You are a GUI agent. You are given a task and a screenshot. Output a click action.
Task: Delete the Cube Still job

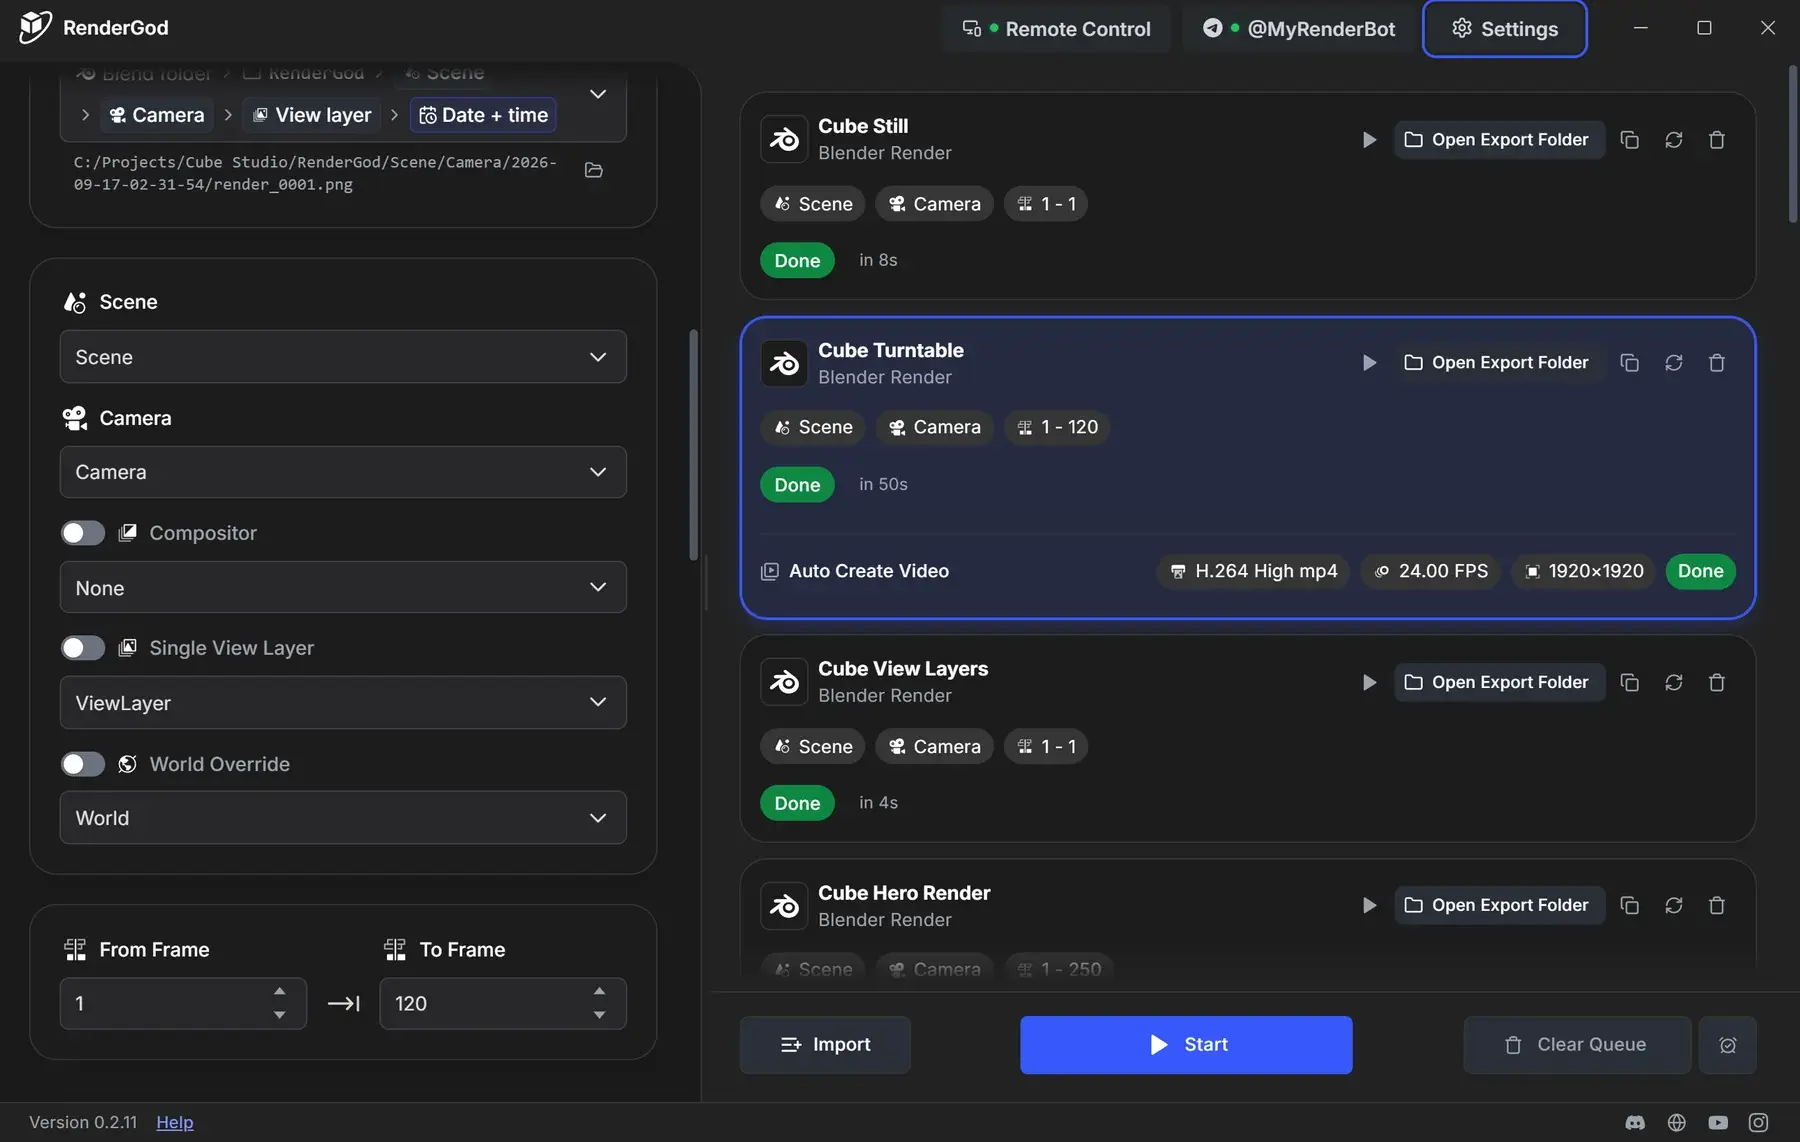[1717, 140]
